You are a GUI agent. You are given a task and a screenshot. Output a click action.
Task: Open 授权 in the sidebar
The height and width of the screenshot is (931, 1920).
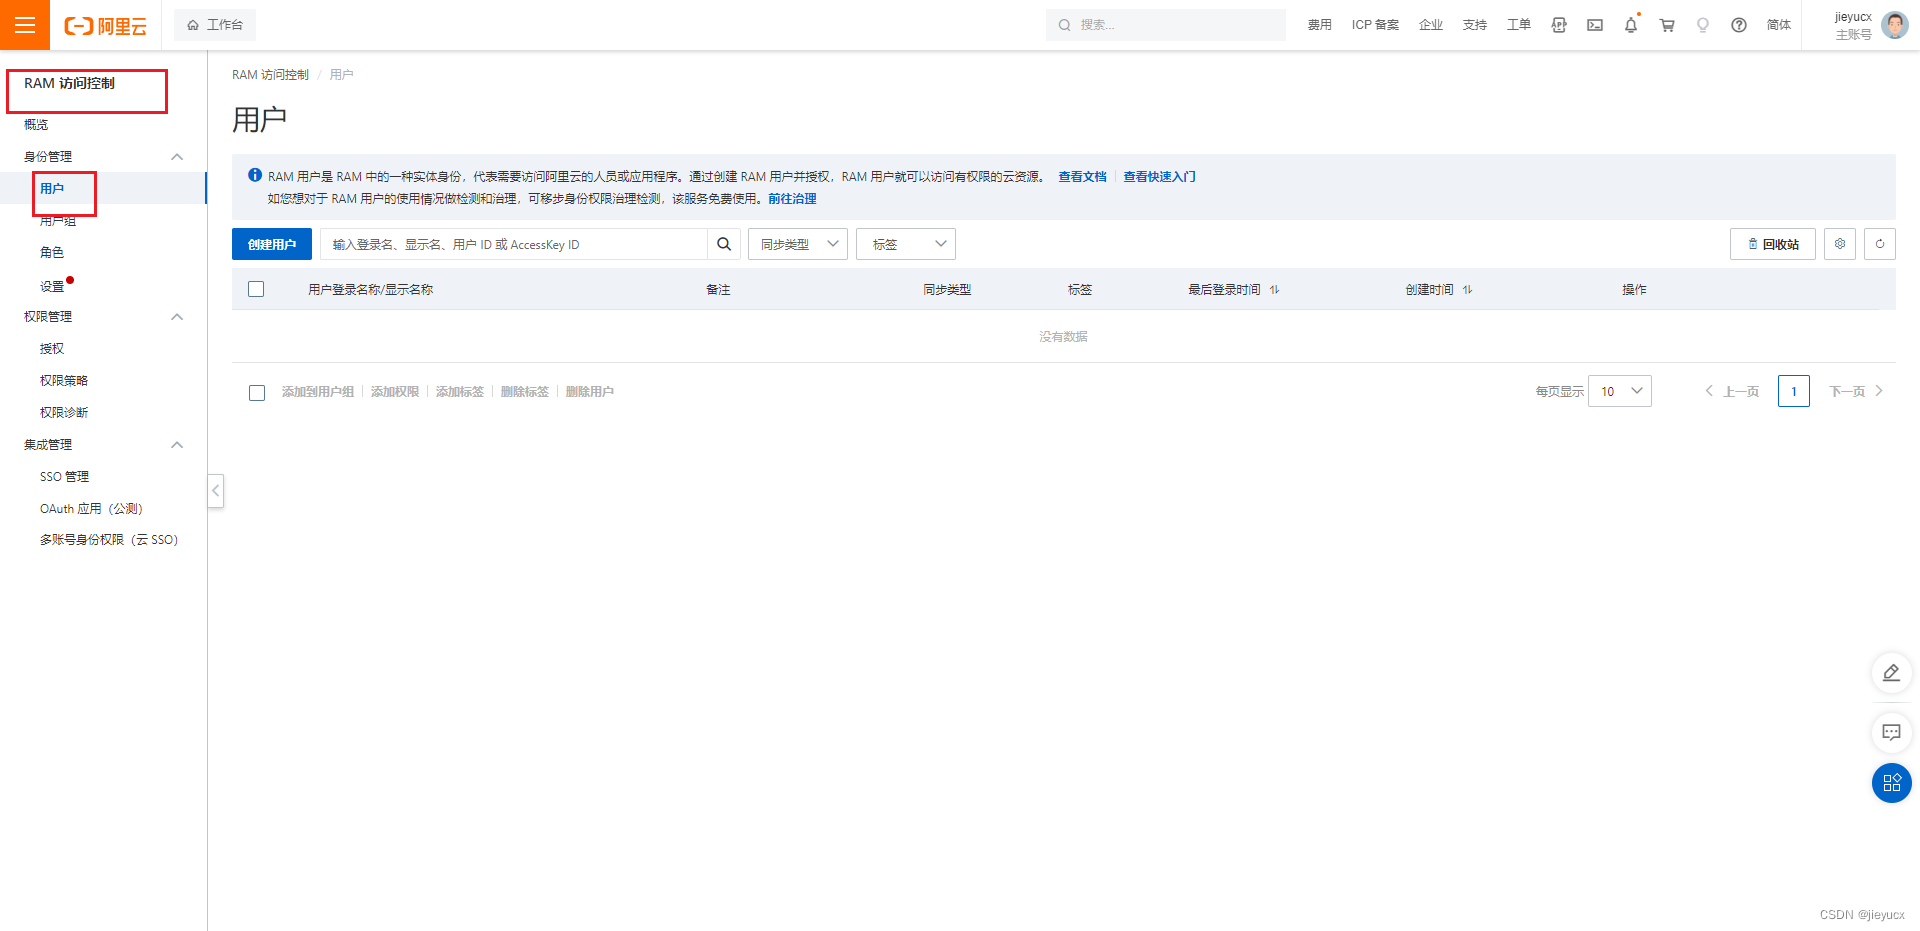point(52,349)
